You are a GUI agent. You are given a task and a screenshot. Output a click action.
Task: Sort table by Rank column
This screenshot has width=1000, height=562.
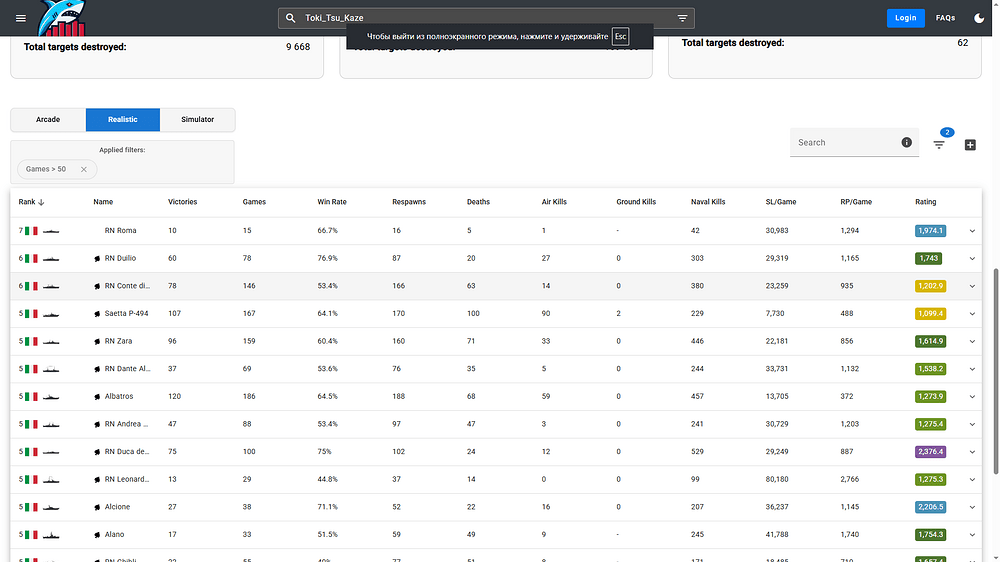[31, 202]
